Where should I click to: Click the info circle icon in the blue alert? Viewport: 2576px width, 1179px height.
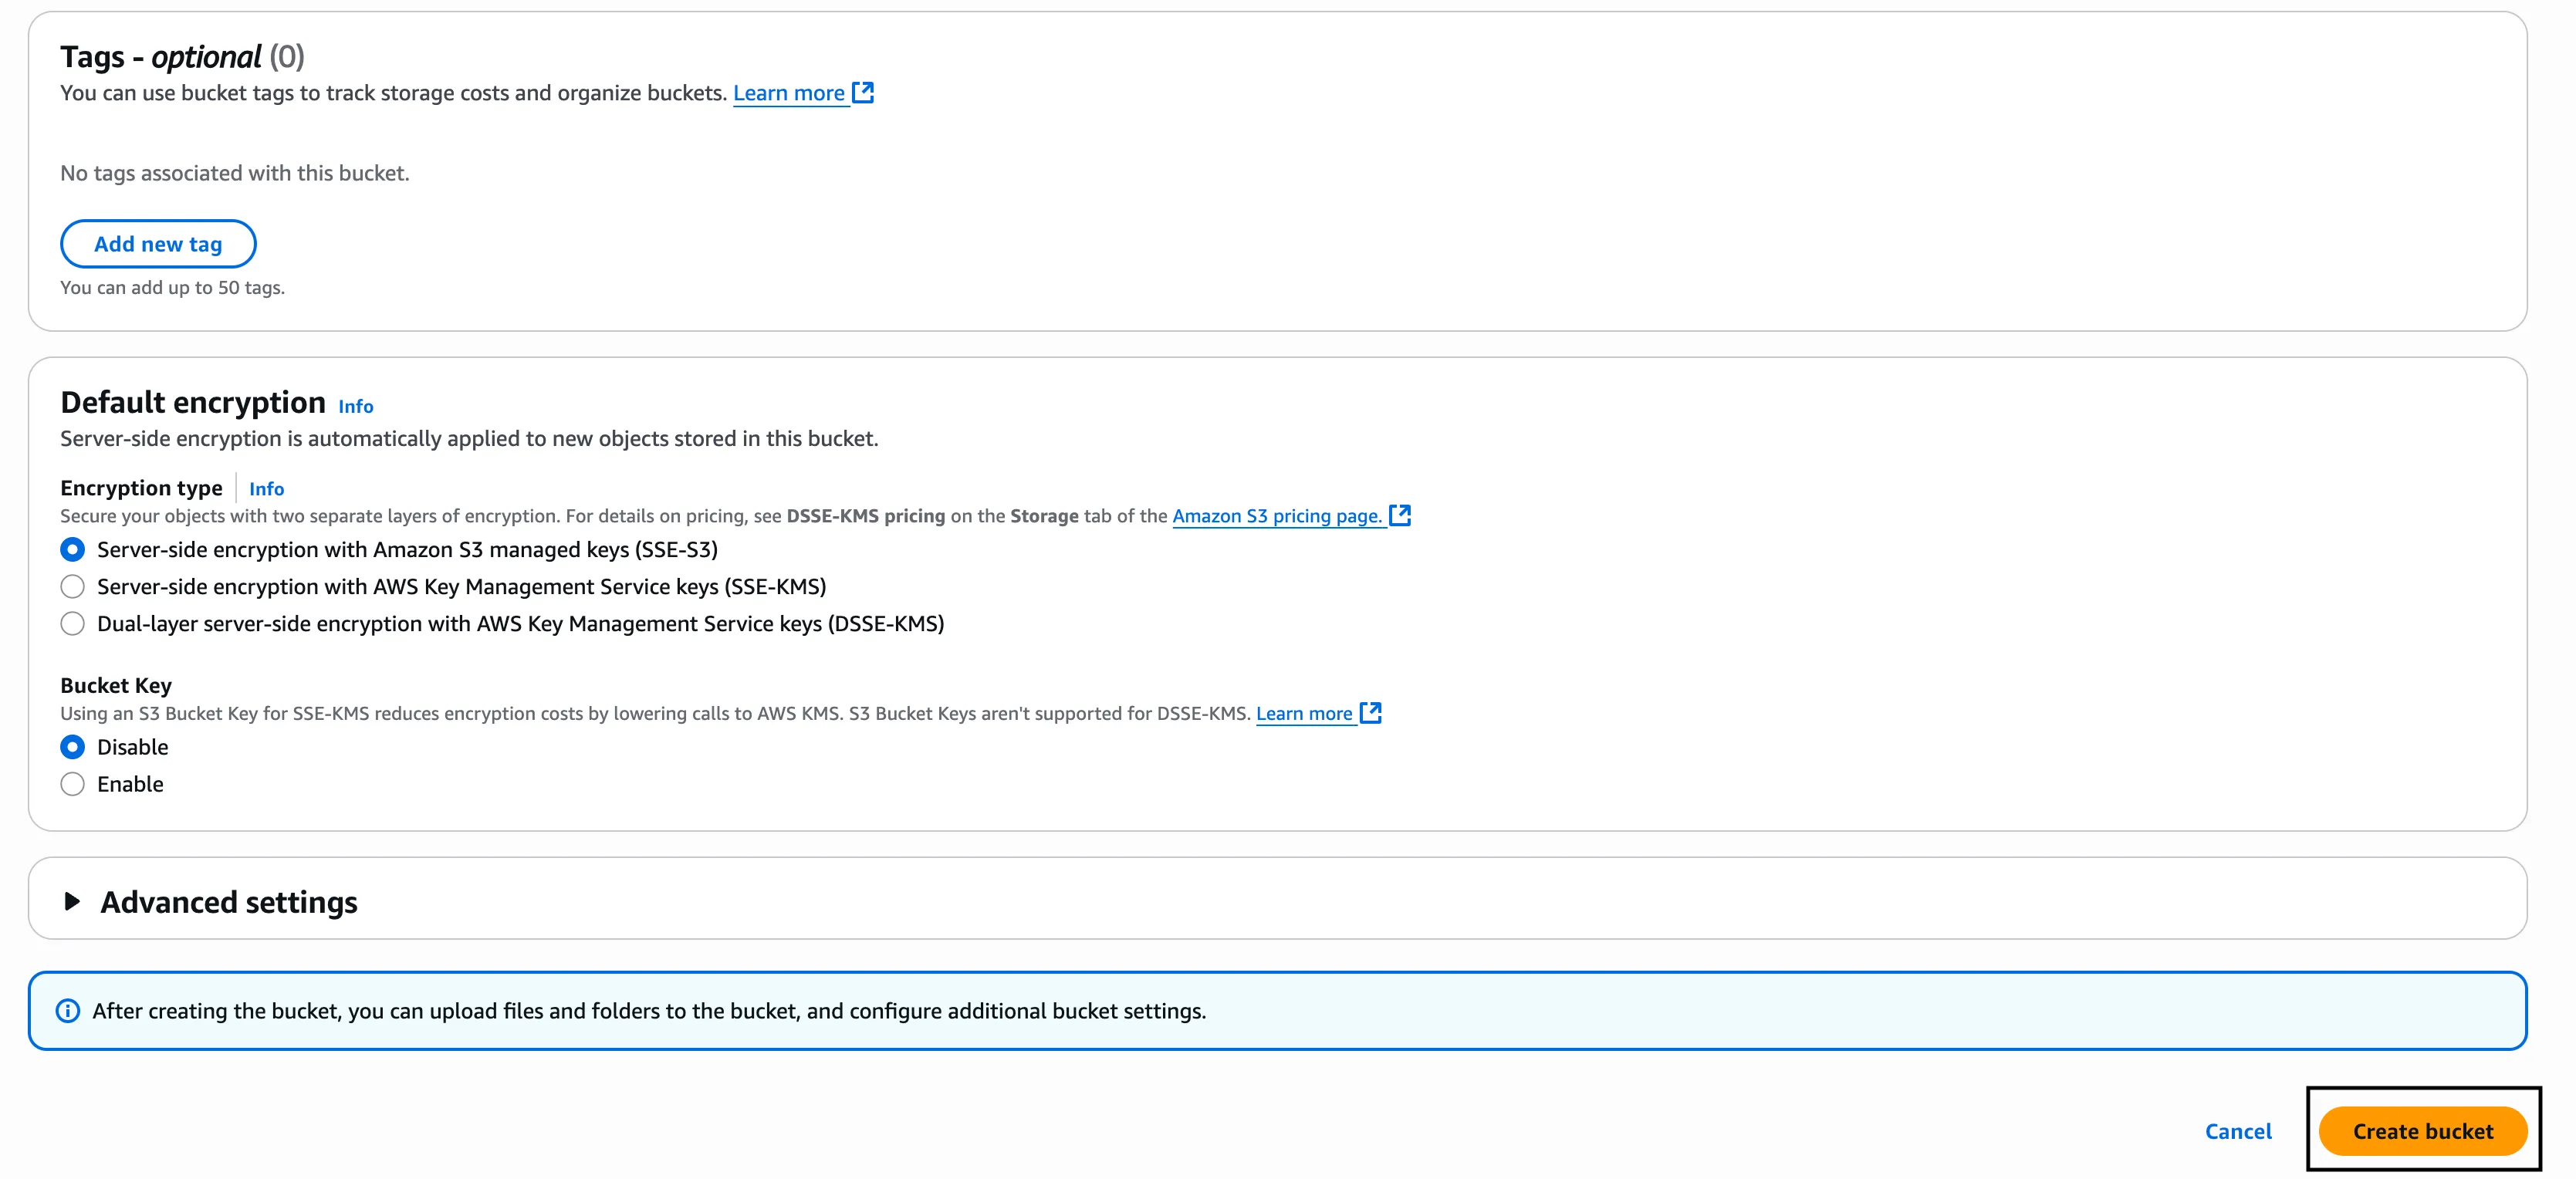point(68,1010)
